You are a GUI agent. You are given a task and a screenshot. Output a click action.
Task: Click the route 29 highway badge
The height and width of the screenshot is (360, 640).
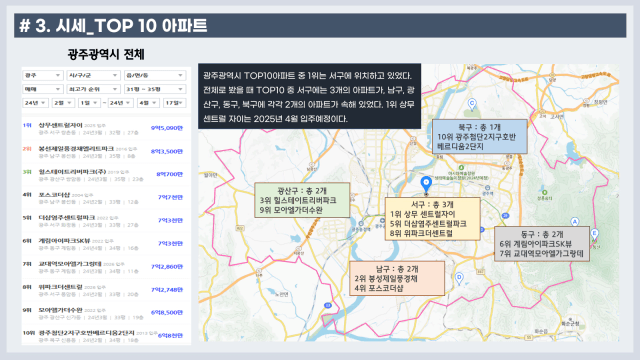pyautogui.click(x=505, y=216)
